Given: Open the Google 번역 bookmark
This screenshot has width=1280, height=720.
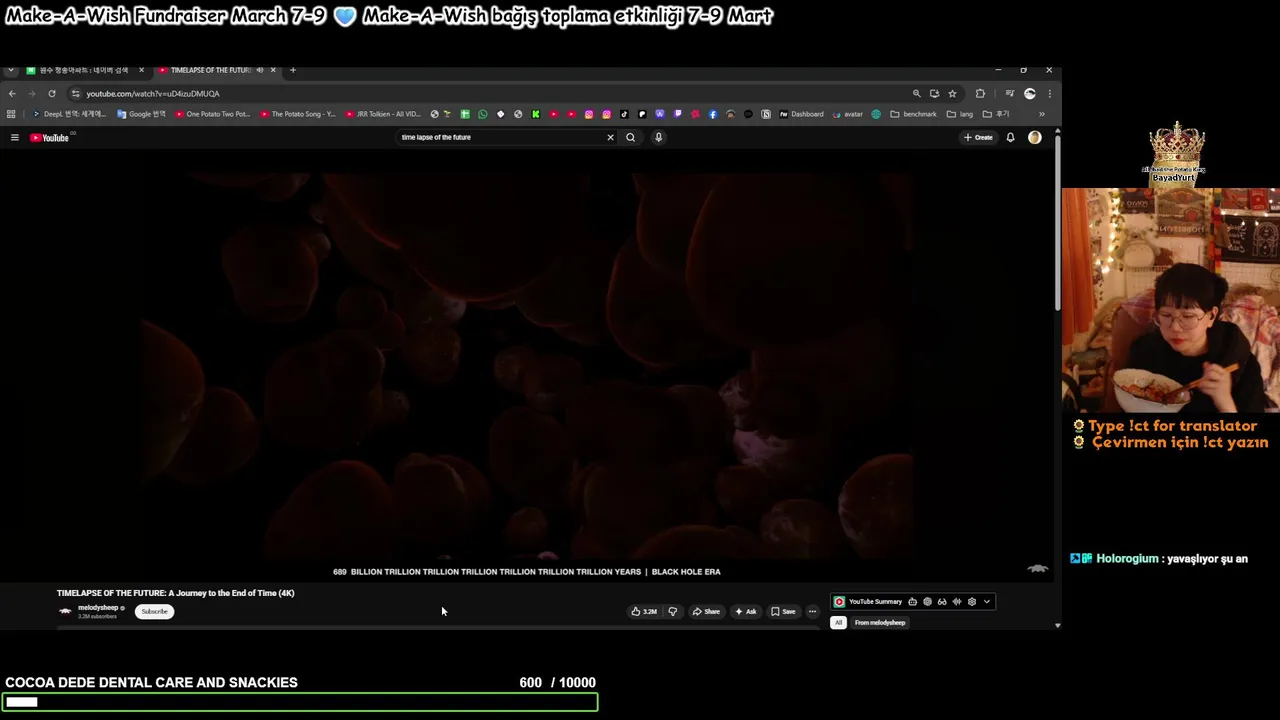Looking at the screenshot, I should pos(141,114).
